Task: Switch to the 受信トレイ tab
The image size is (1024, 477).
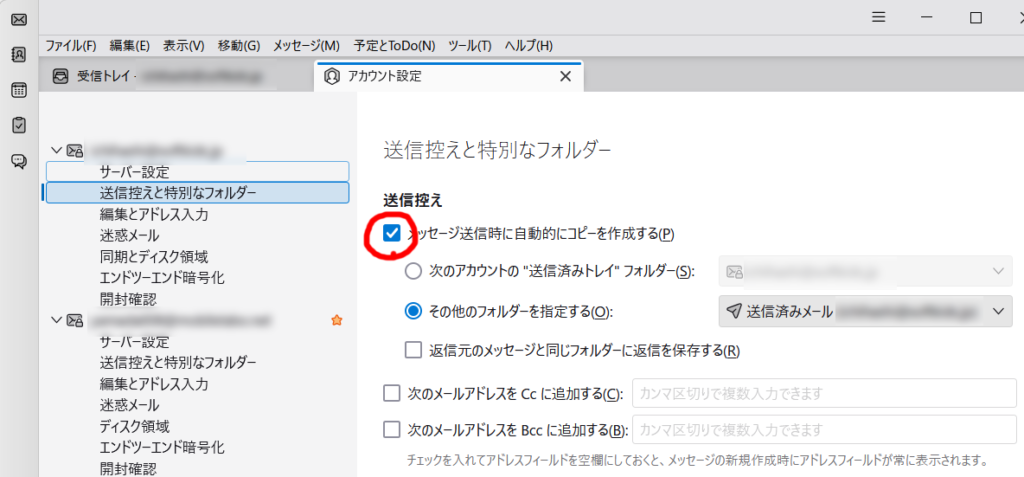Action: [x=176, y=76]
